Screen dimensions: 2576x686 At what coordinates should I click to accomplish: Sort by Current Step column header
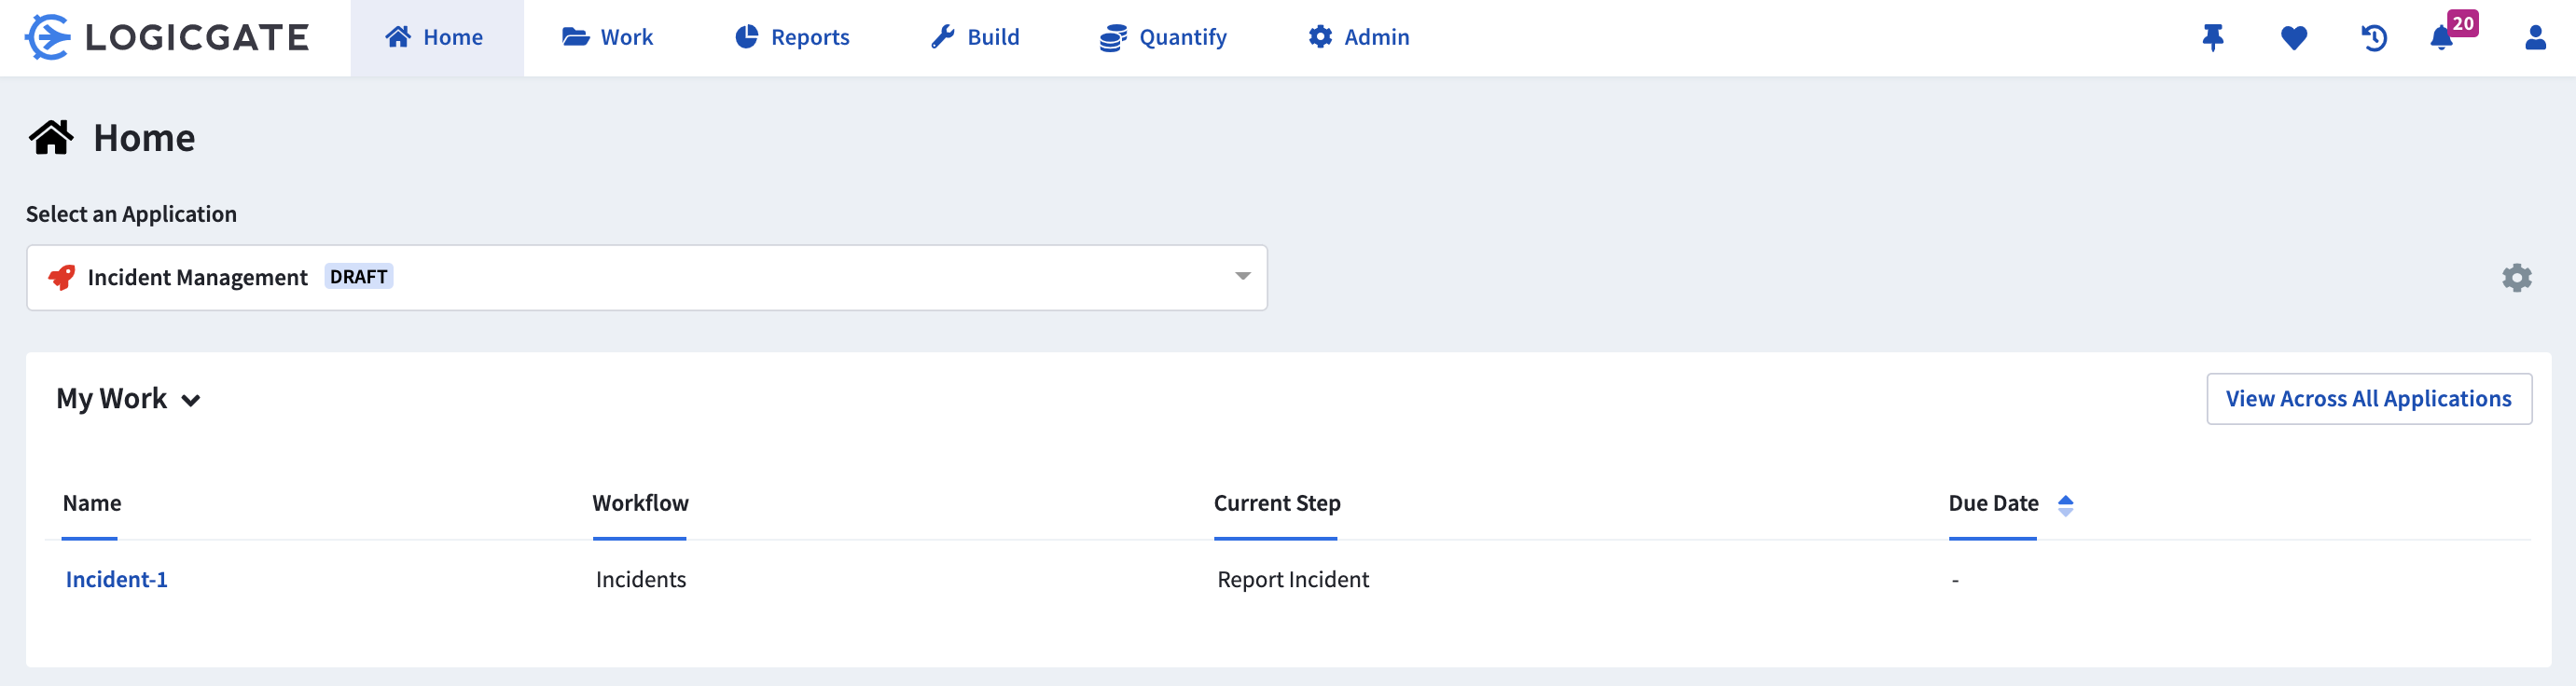(x=1276, y=503)
